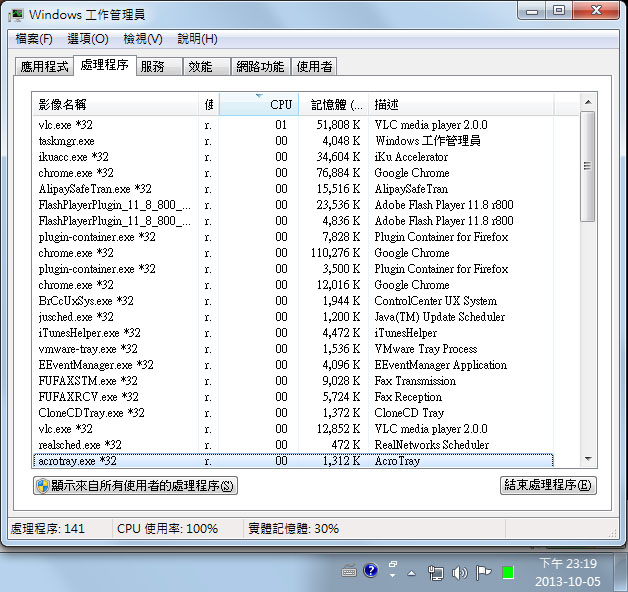Click the blue help question mark icon
The image size is (628, 592).
371,570
